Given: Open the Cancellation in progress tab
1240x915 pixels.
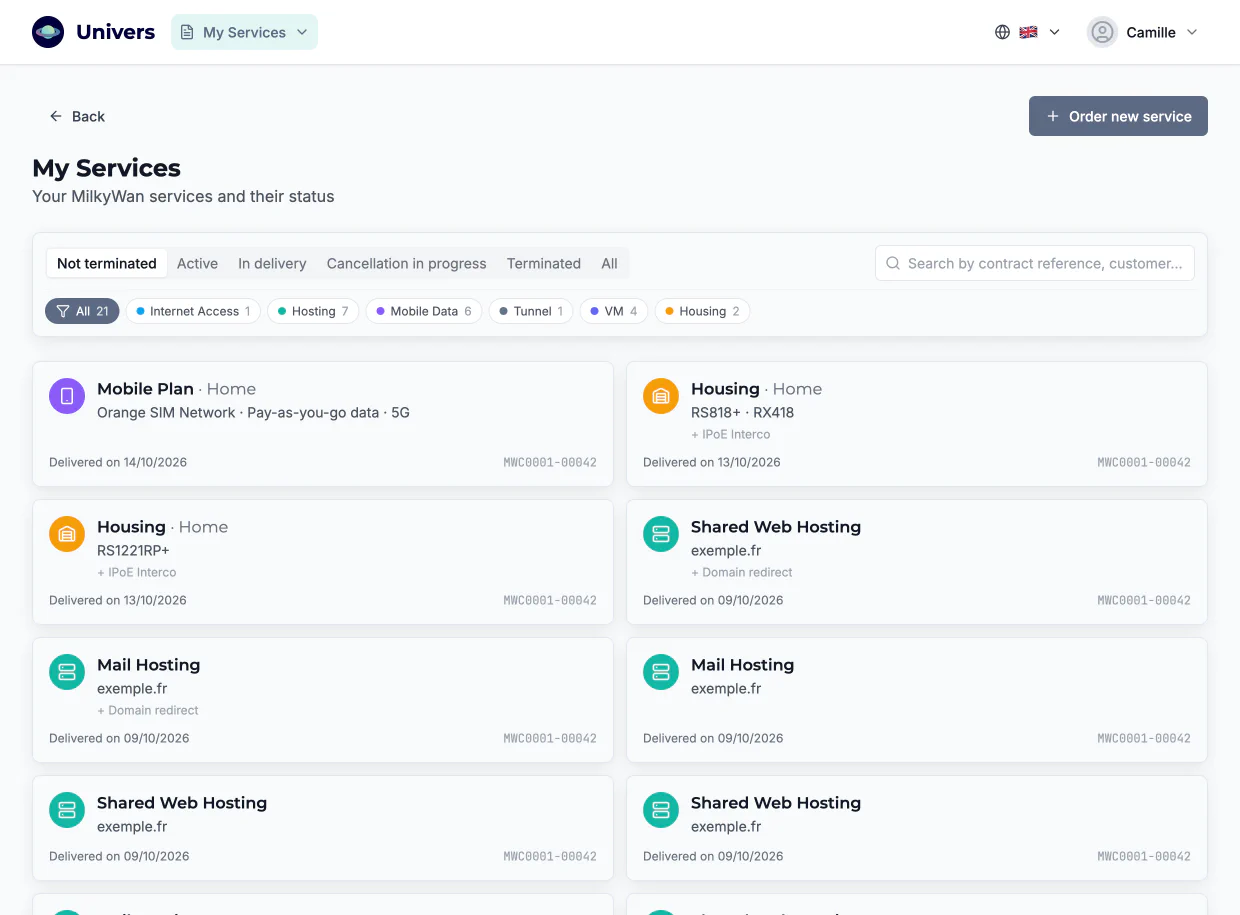Looking at the screenshot, I should point(406,263).
